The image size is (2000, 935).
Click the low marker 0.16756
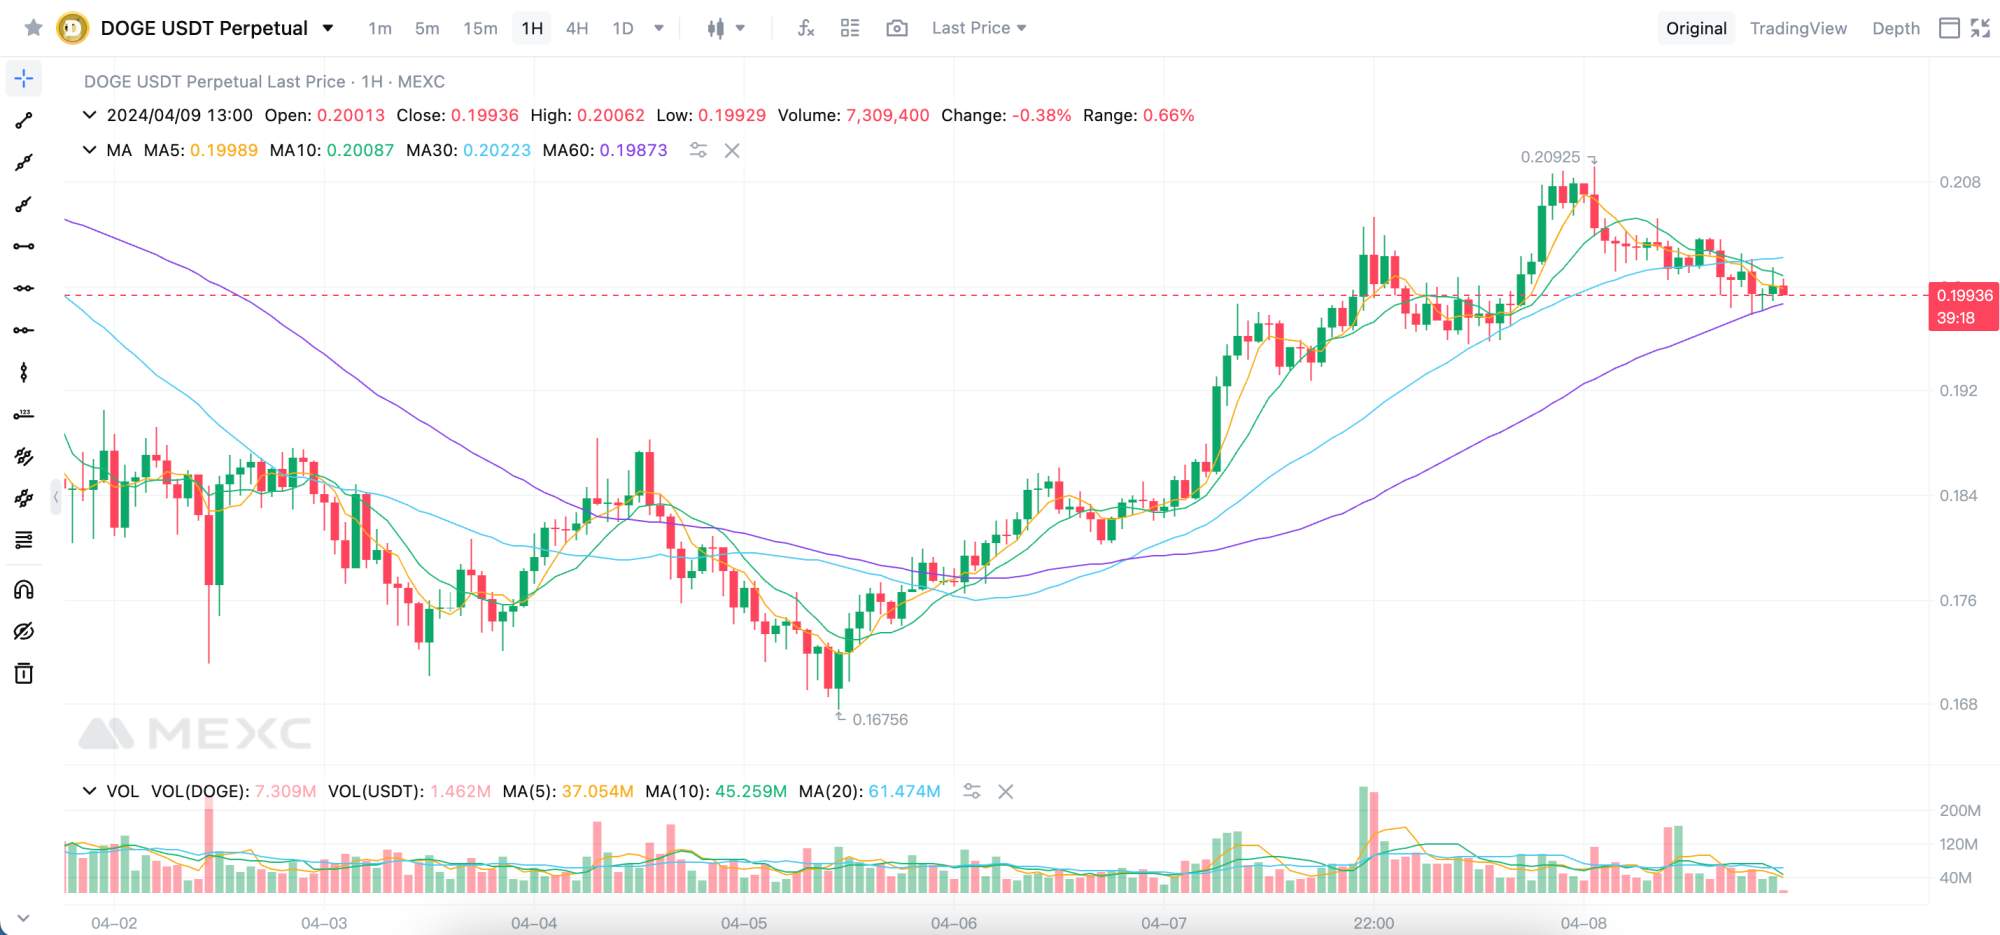[880, 719]
